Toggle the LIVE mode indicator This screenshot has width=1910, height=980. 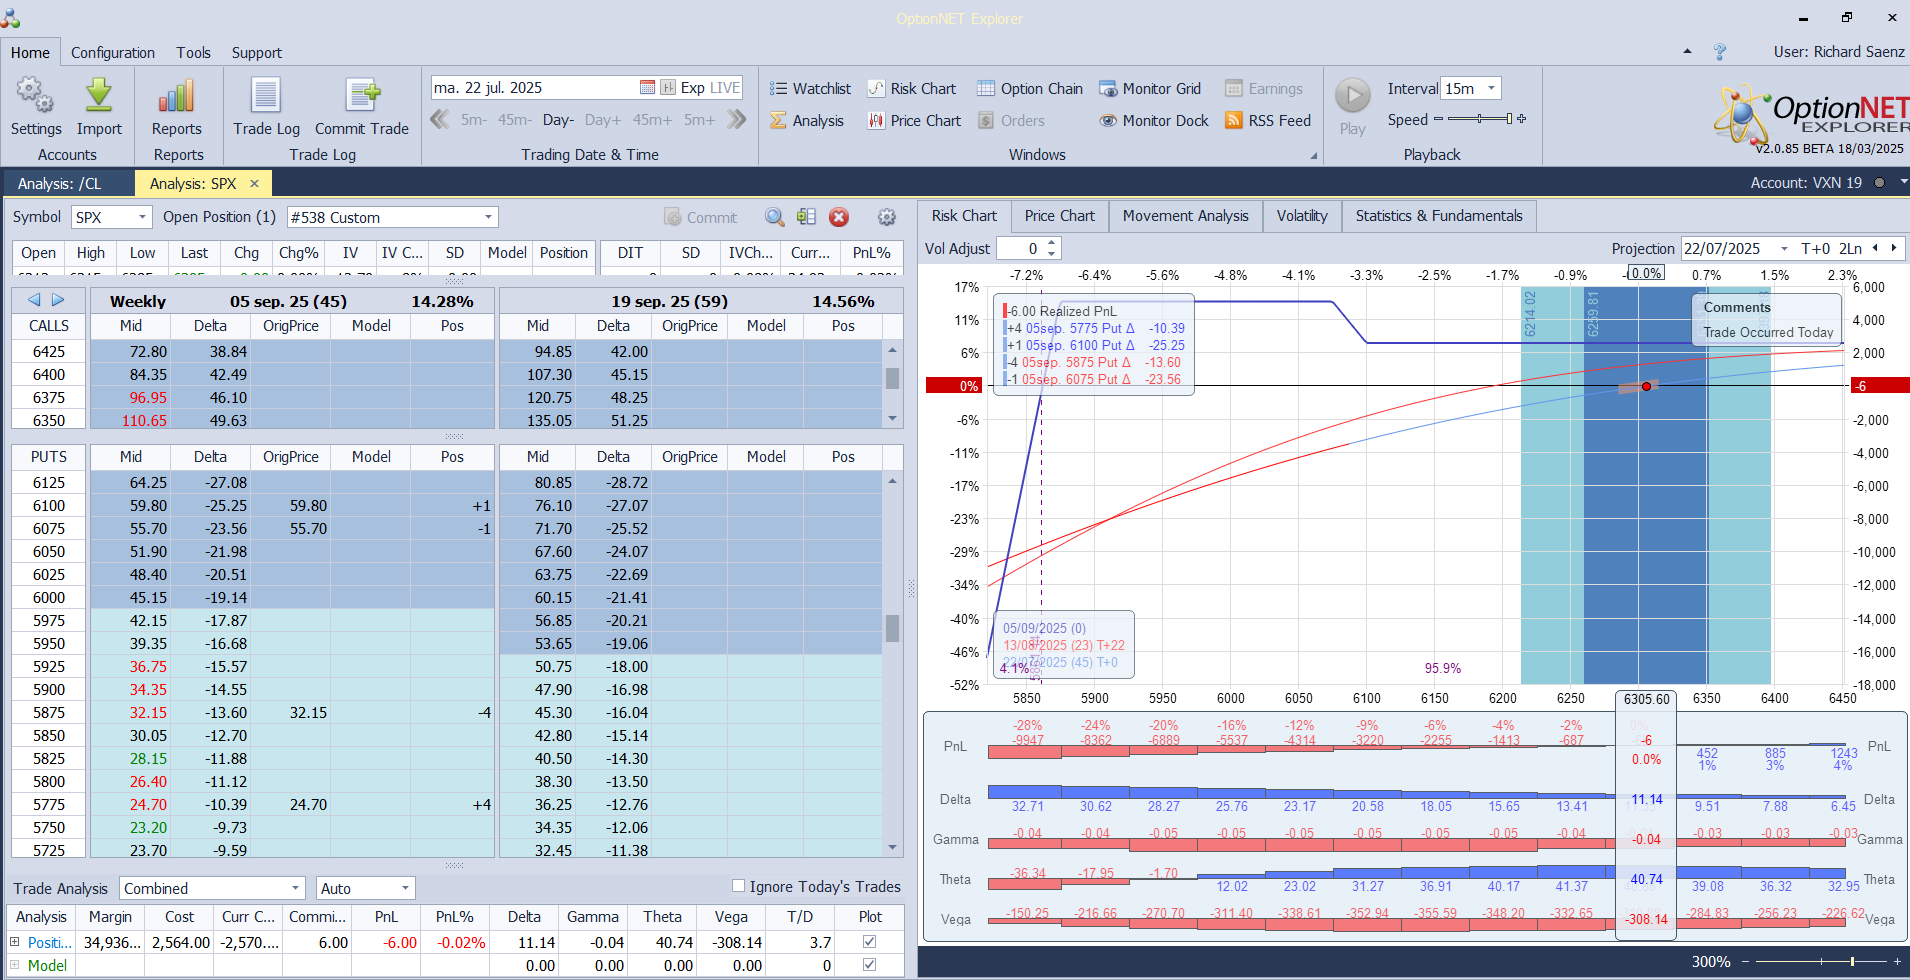(x=725, y=88)
